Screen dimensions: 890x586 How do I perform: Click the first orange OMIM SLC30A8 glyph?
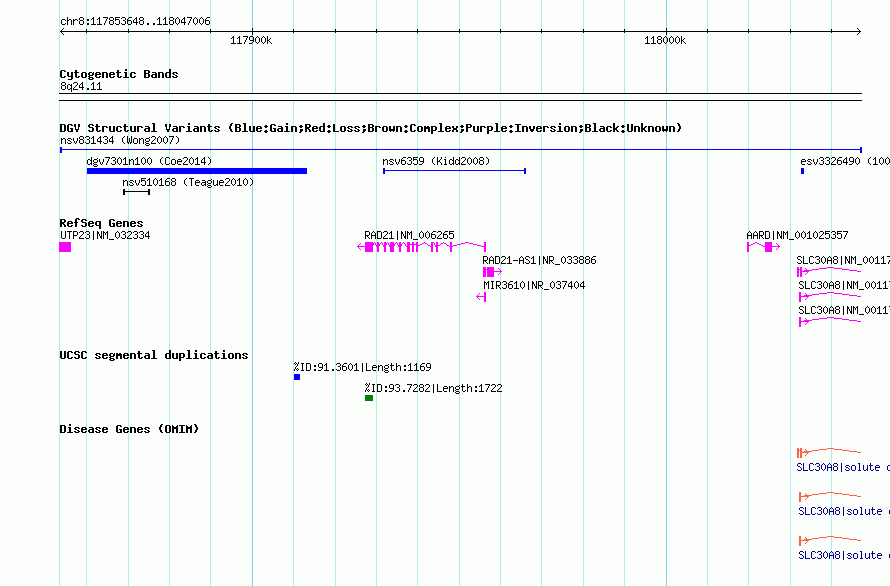[829, 452]
